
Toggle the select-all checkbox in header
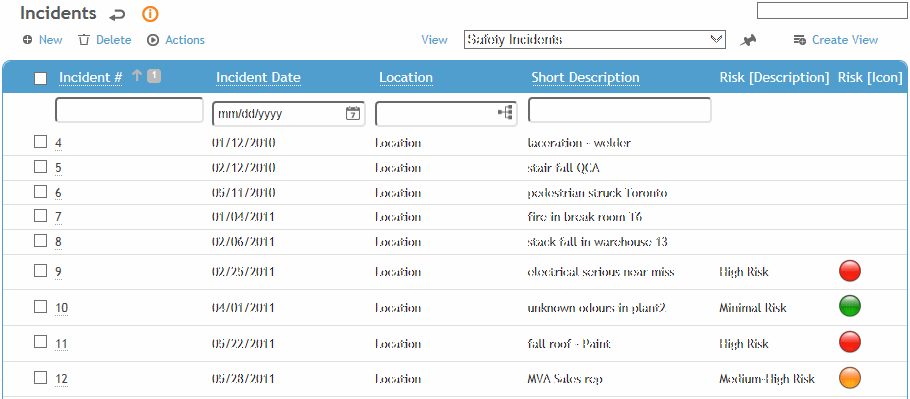[41, 78]
